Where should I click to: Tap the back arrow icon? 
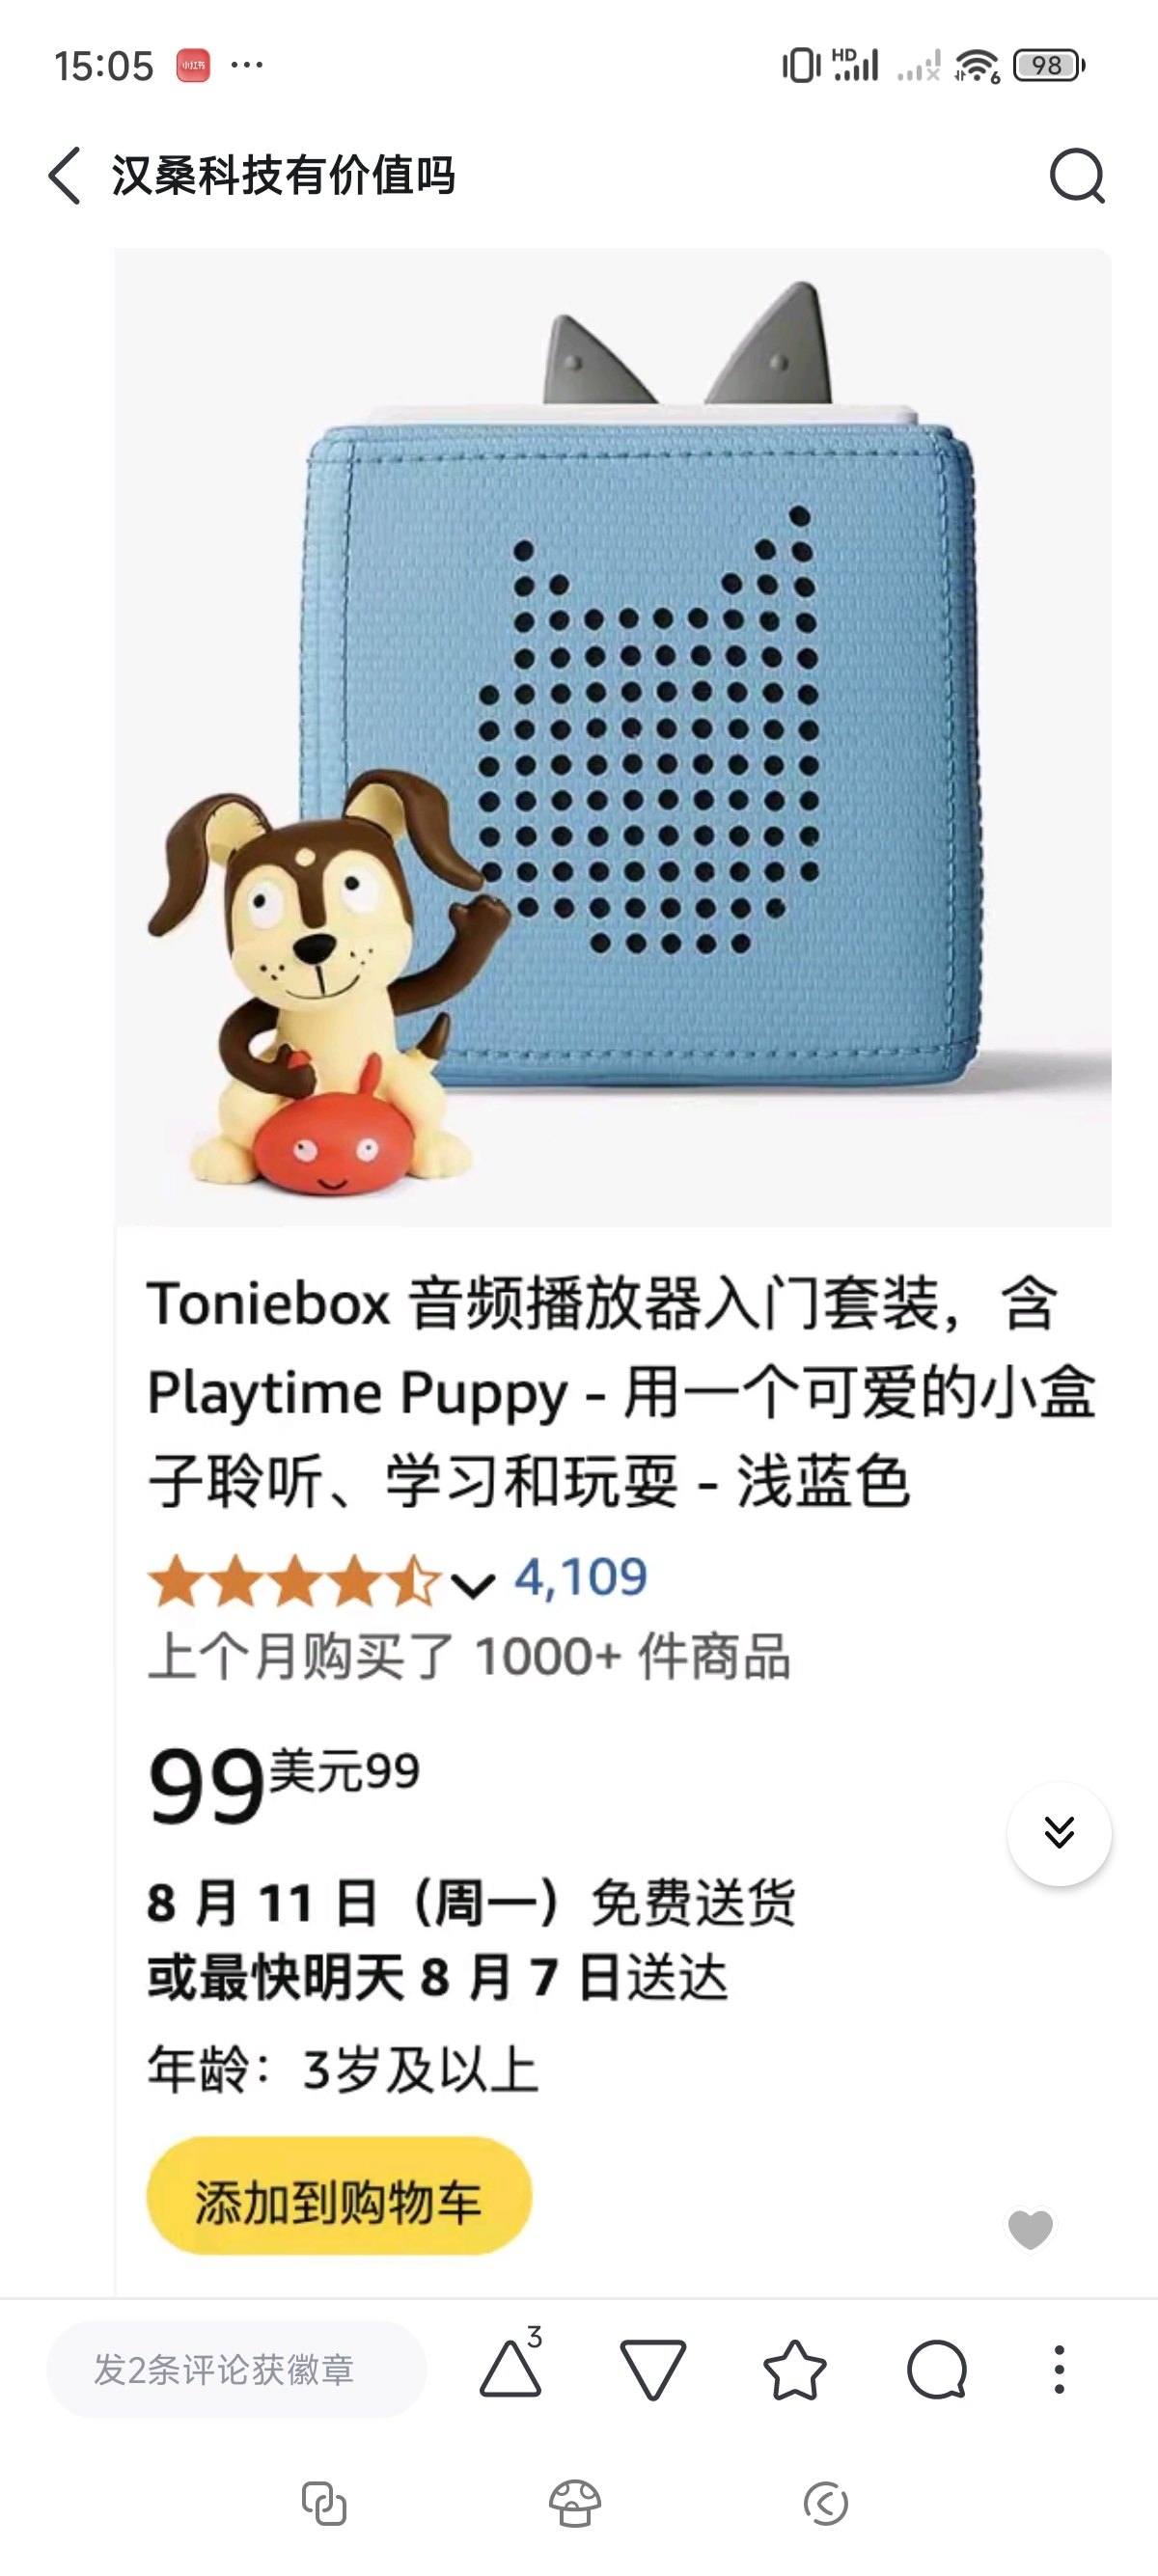coord(65,176)
